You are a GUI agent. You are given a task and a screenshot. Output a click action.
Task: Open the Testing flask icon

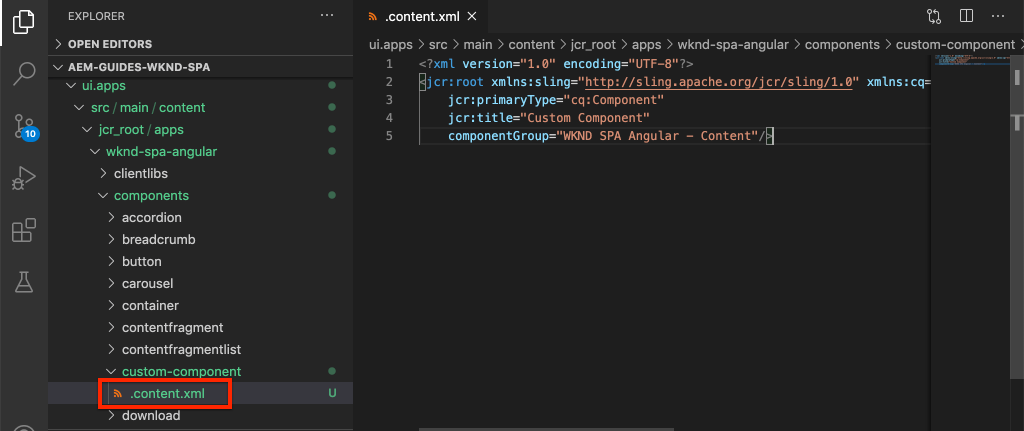point(24,284)
